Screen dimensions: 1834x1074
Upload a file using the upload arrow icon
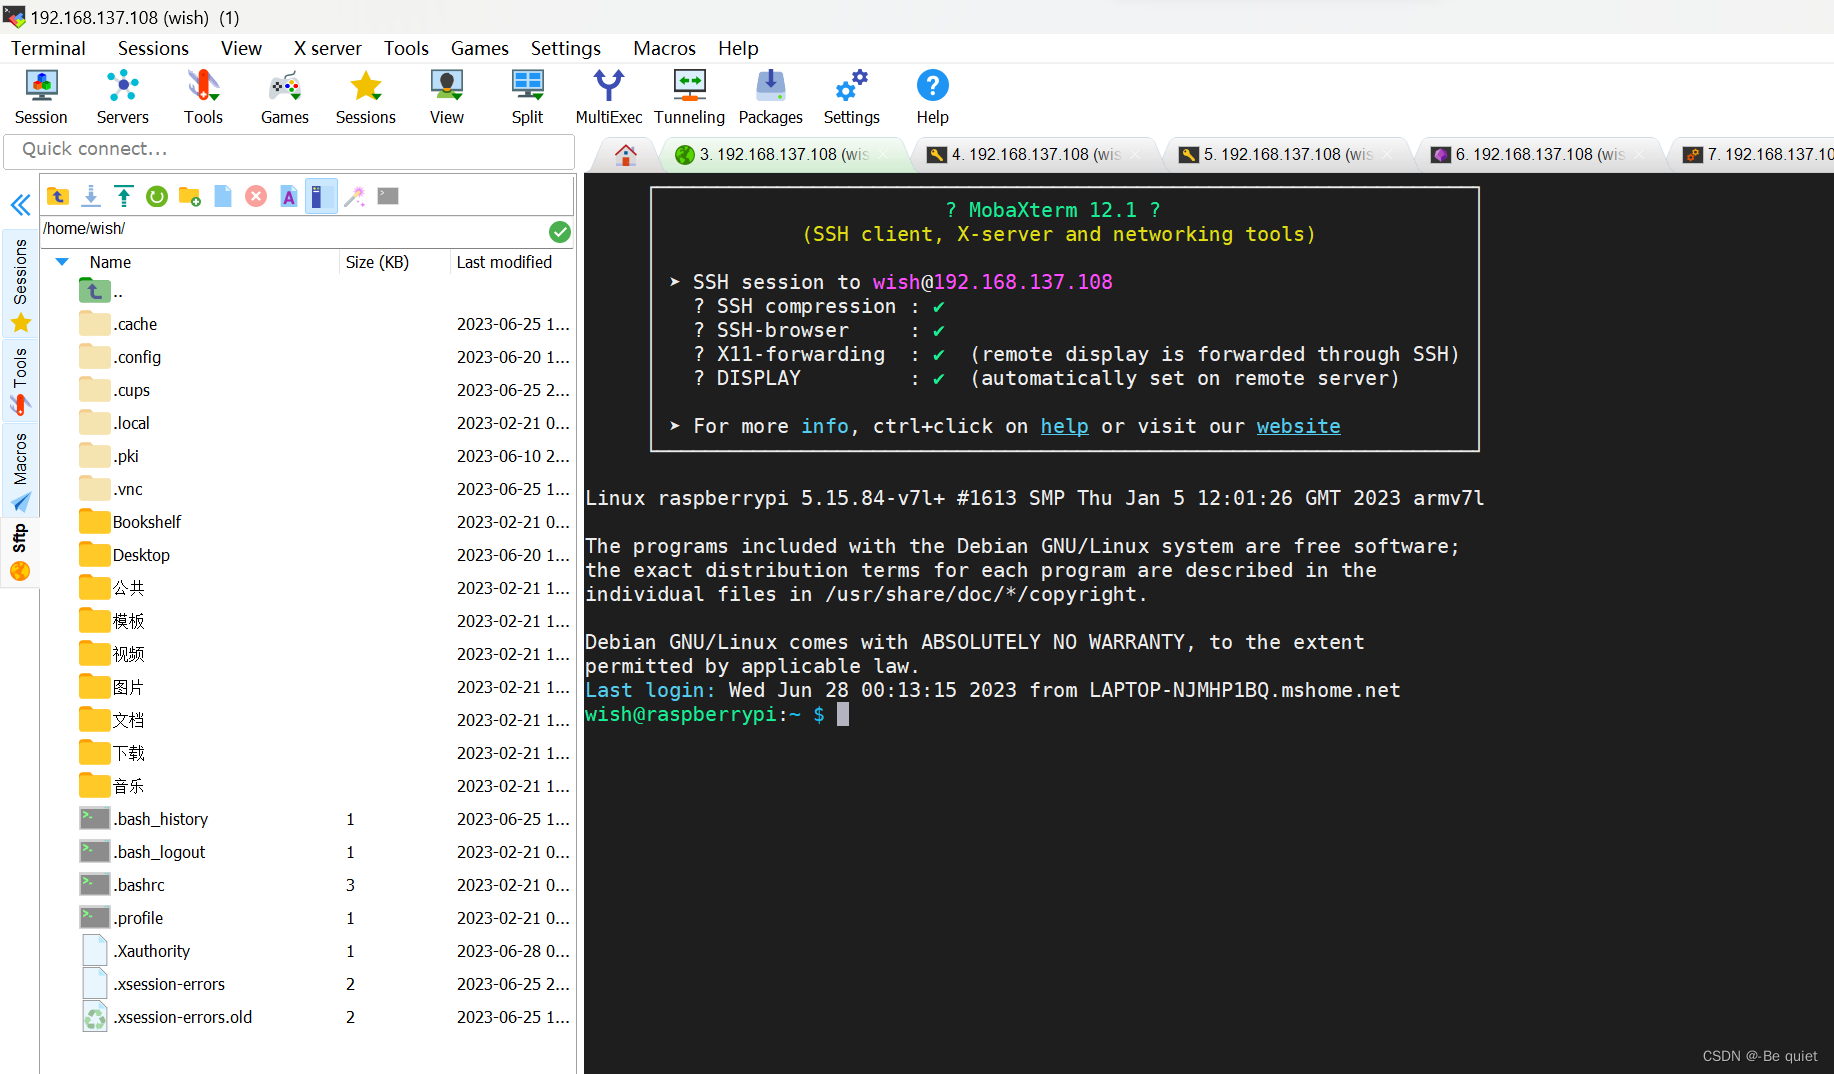click(x=123, y=195)
